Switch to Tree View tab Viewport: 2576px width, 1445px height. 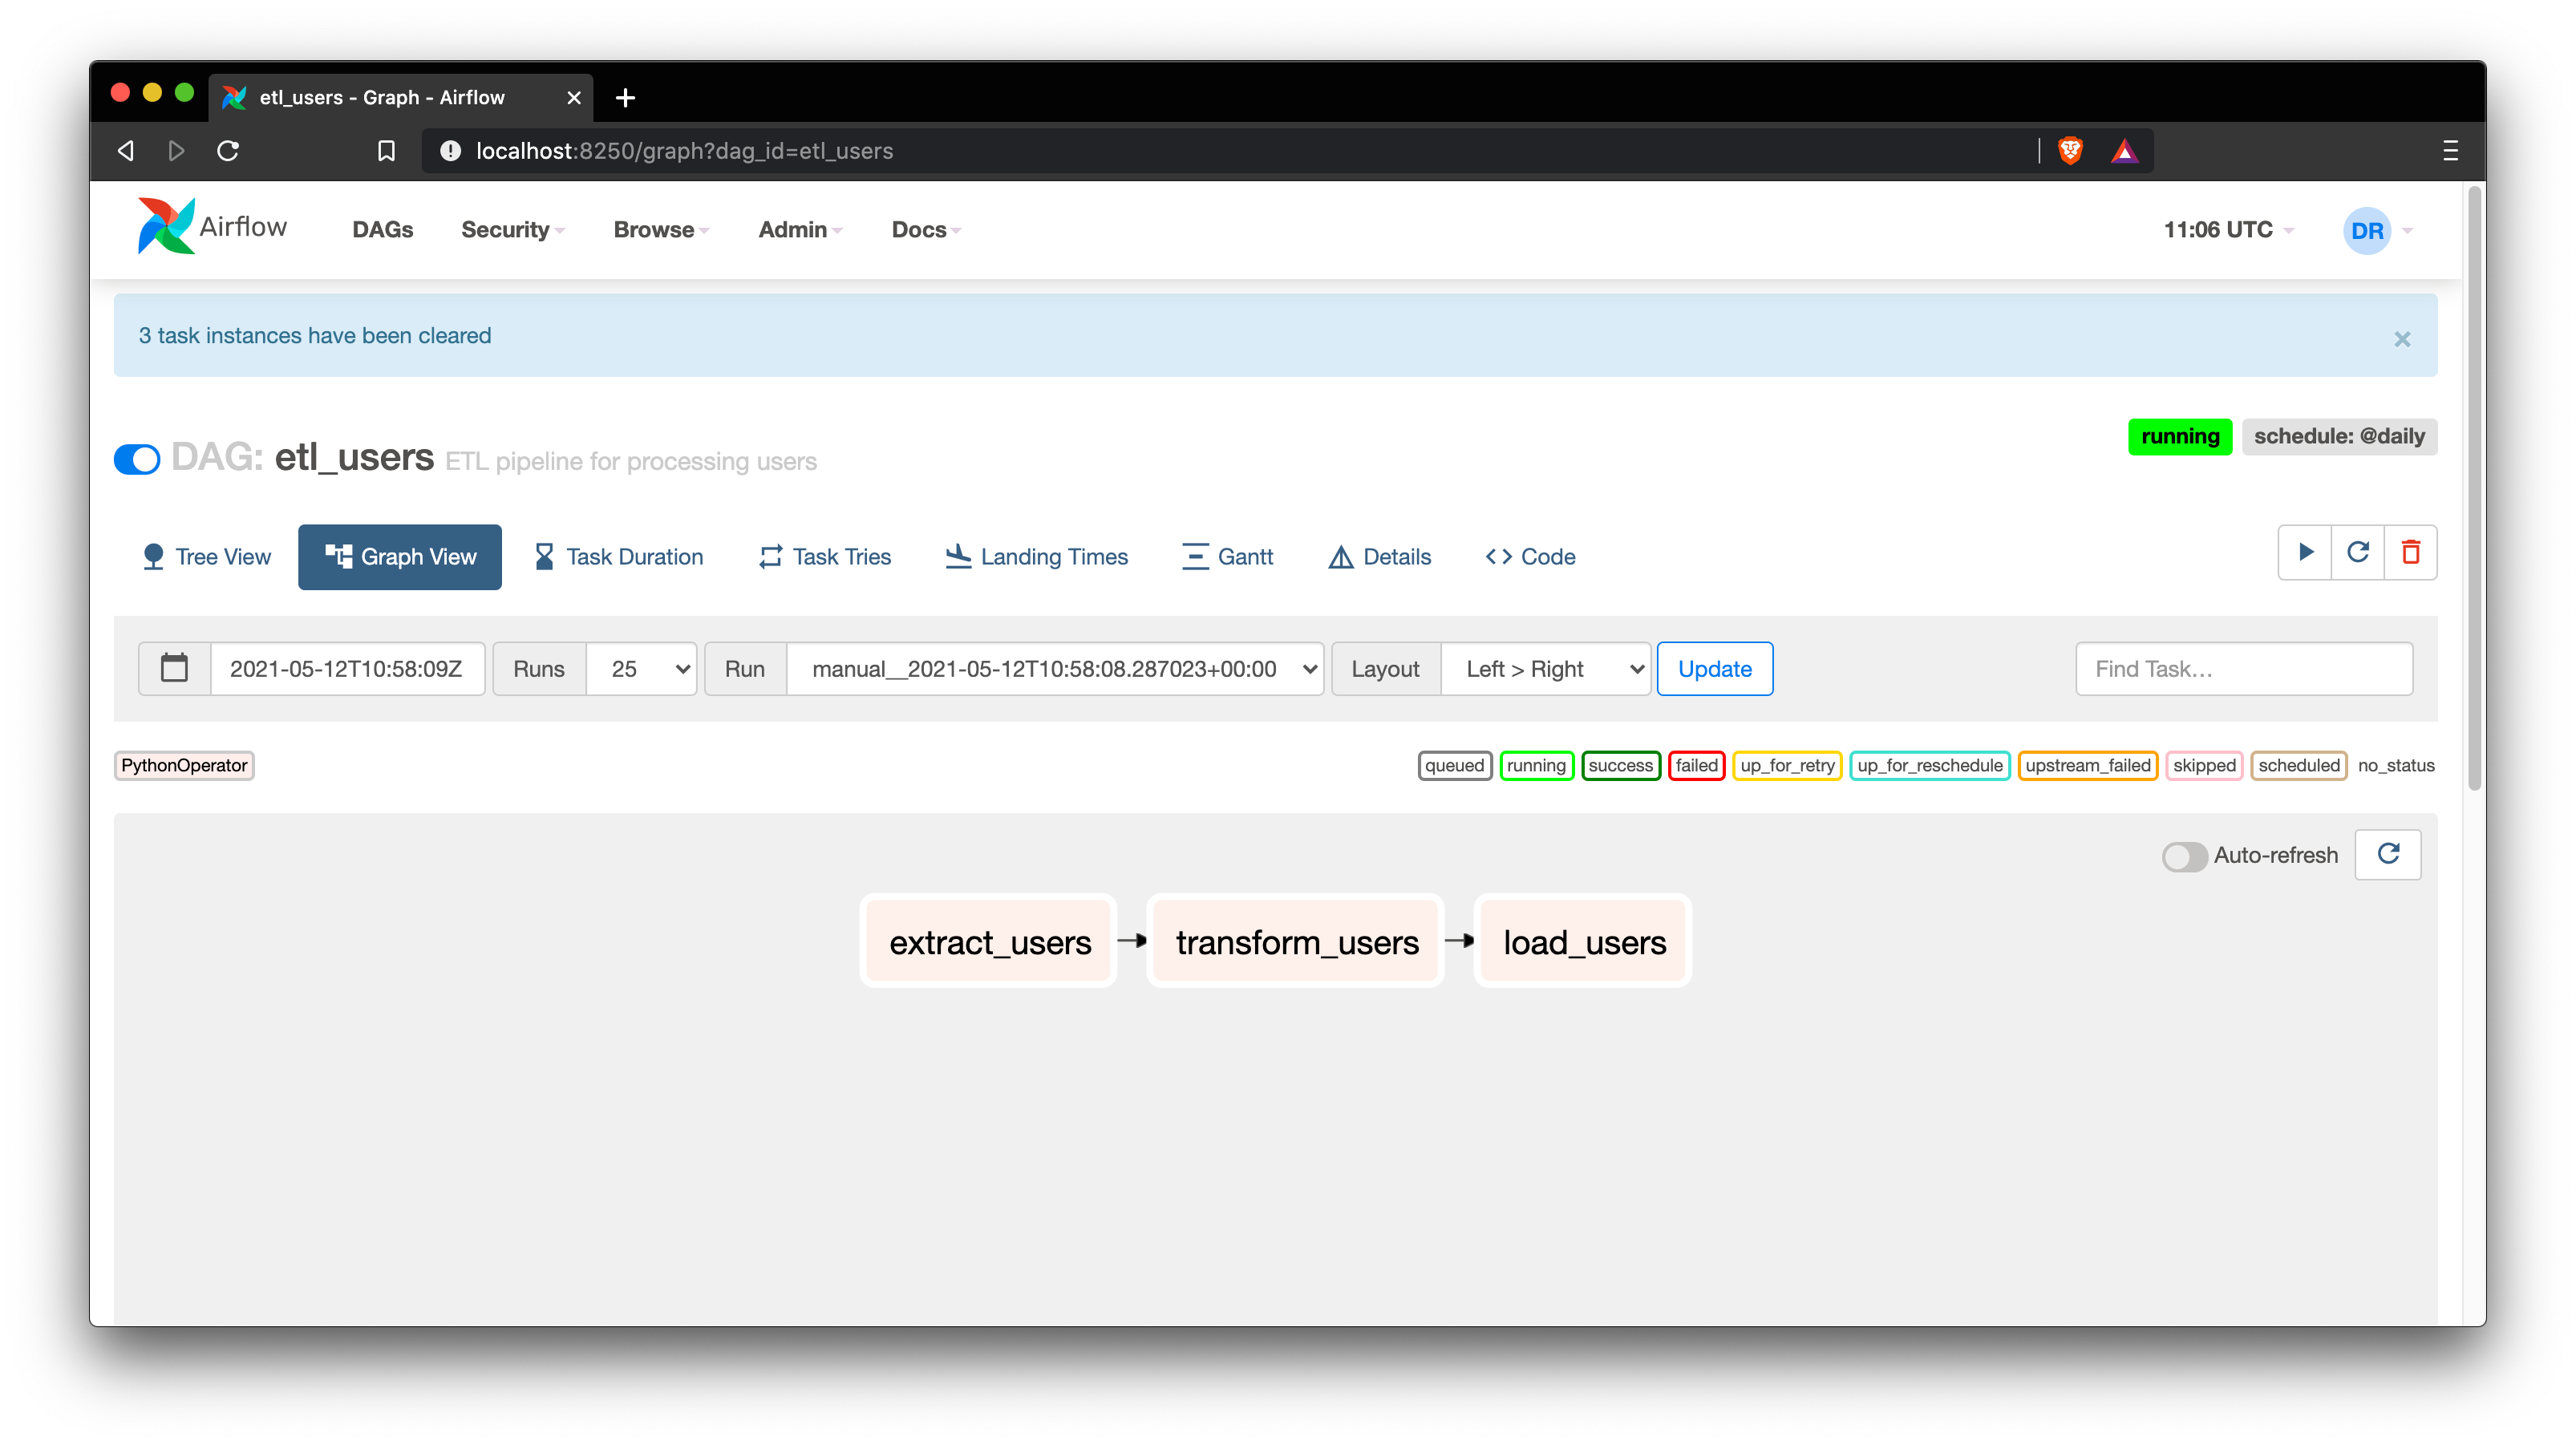click(207, 557)
